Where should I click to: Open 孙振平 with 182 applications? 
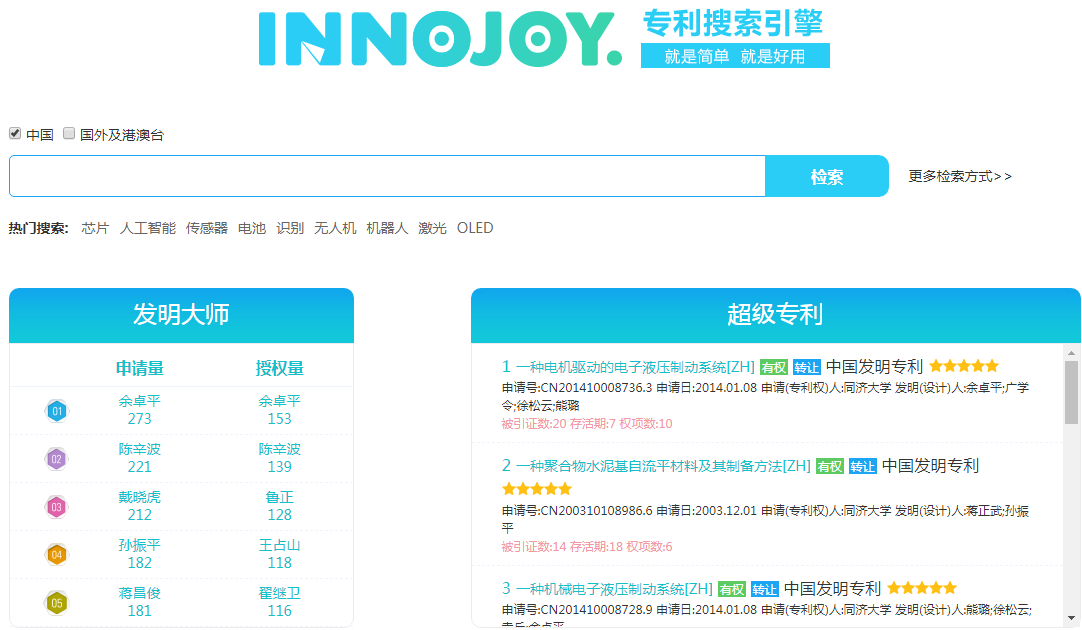pos(139,554)
